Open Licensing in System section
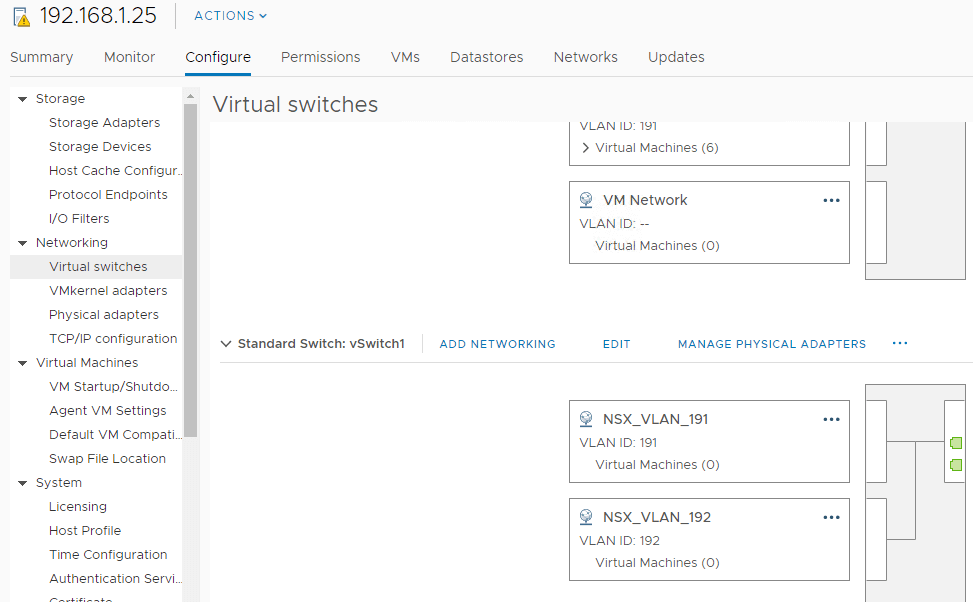 click(78, 507)
